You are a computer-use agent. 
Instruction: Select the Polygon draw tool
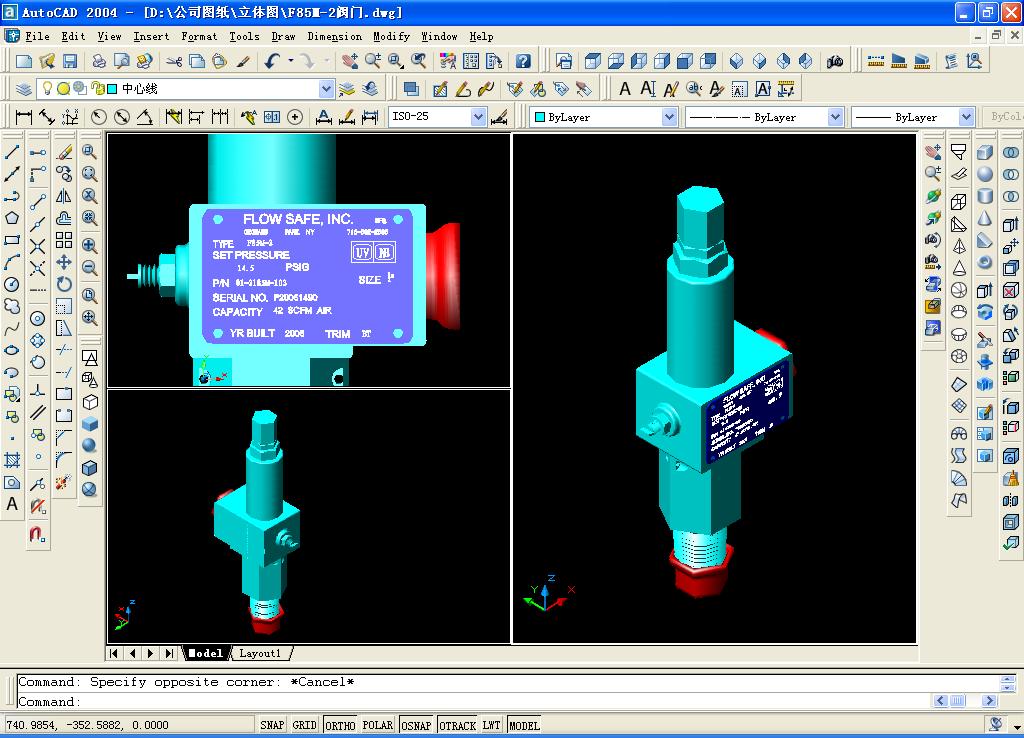pyautogui.click(x=12, y=218)
